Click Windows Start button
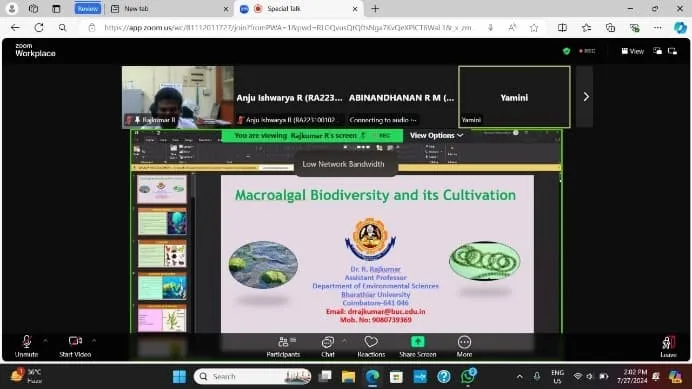Image resolution: width=692 pixels, height=389 pixels. tap(179, 377)
